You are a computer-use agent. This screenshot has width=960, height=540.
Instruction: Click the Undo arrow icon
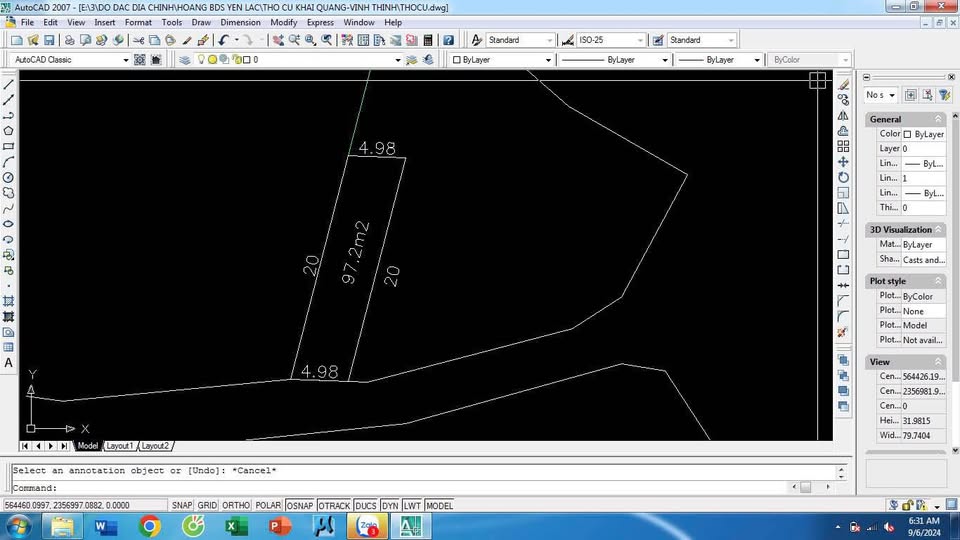[223, 40]
